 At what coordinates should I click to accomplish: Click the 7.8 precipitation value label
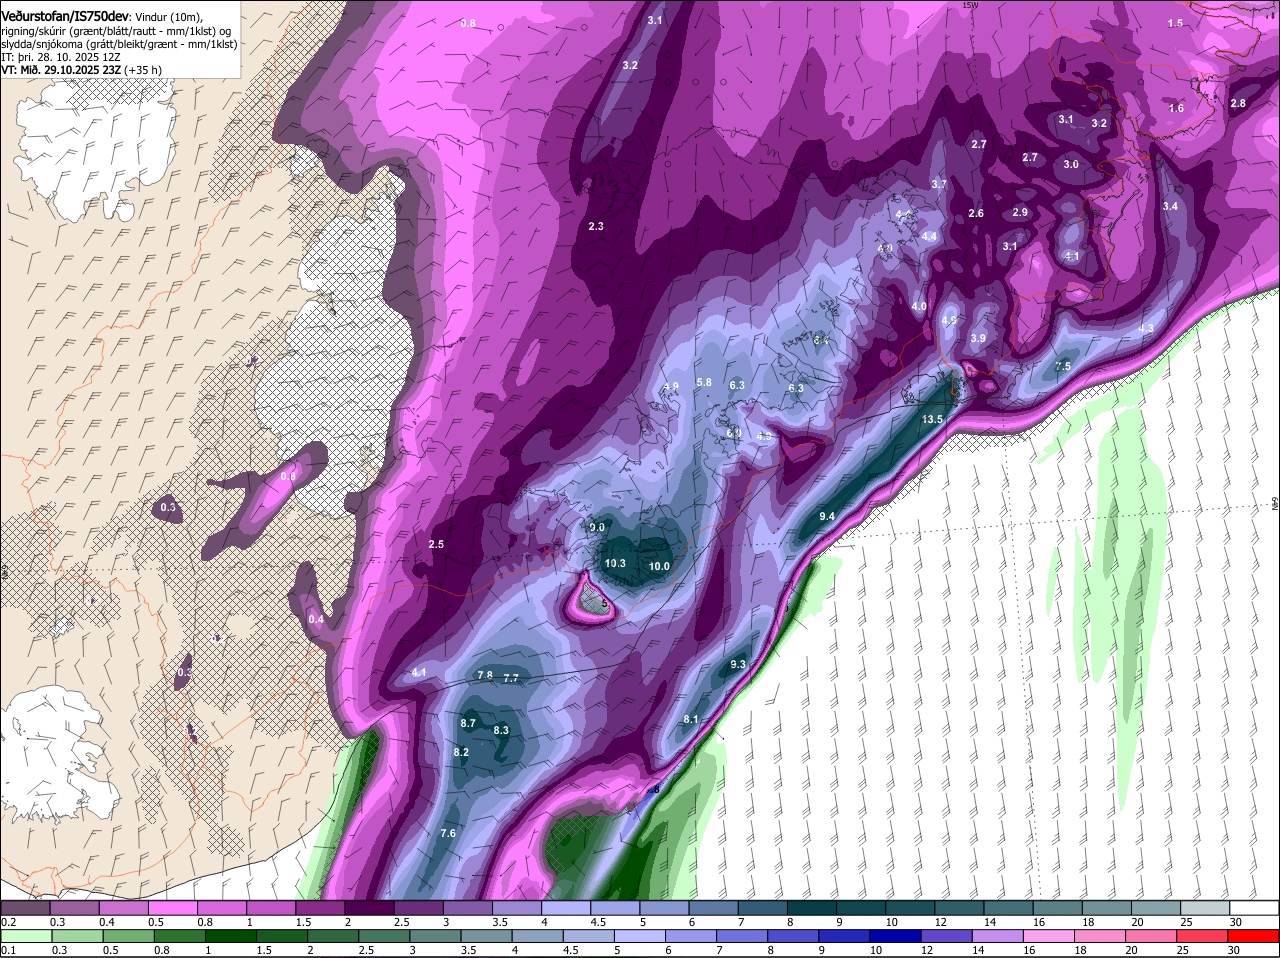(485, 675)
